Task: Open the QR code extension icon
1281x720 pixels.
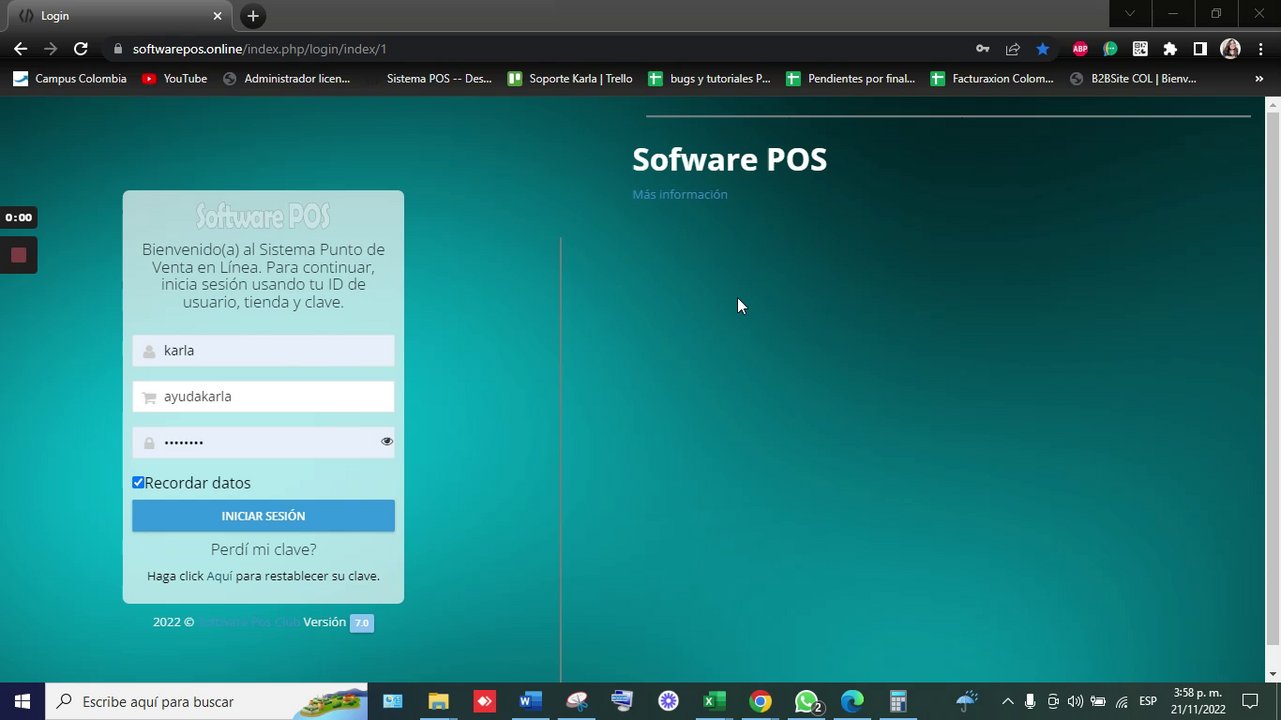Action: click(x=1140, y=49)
